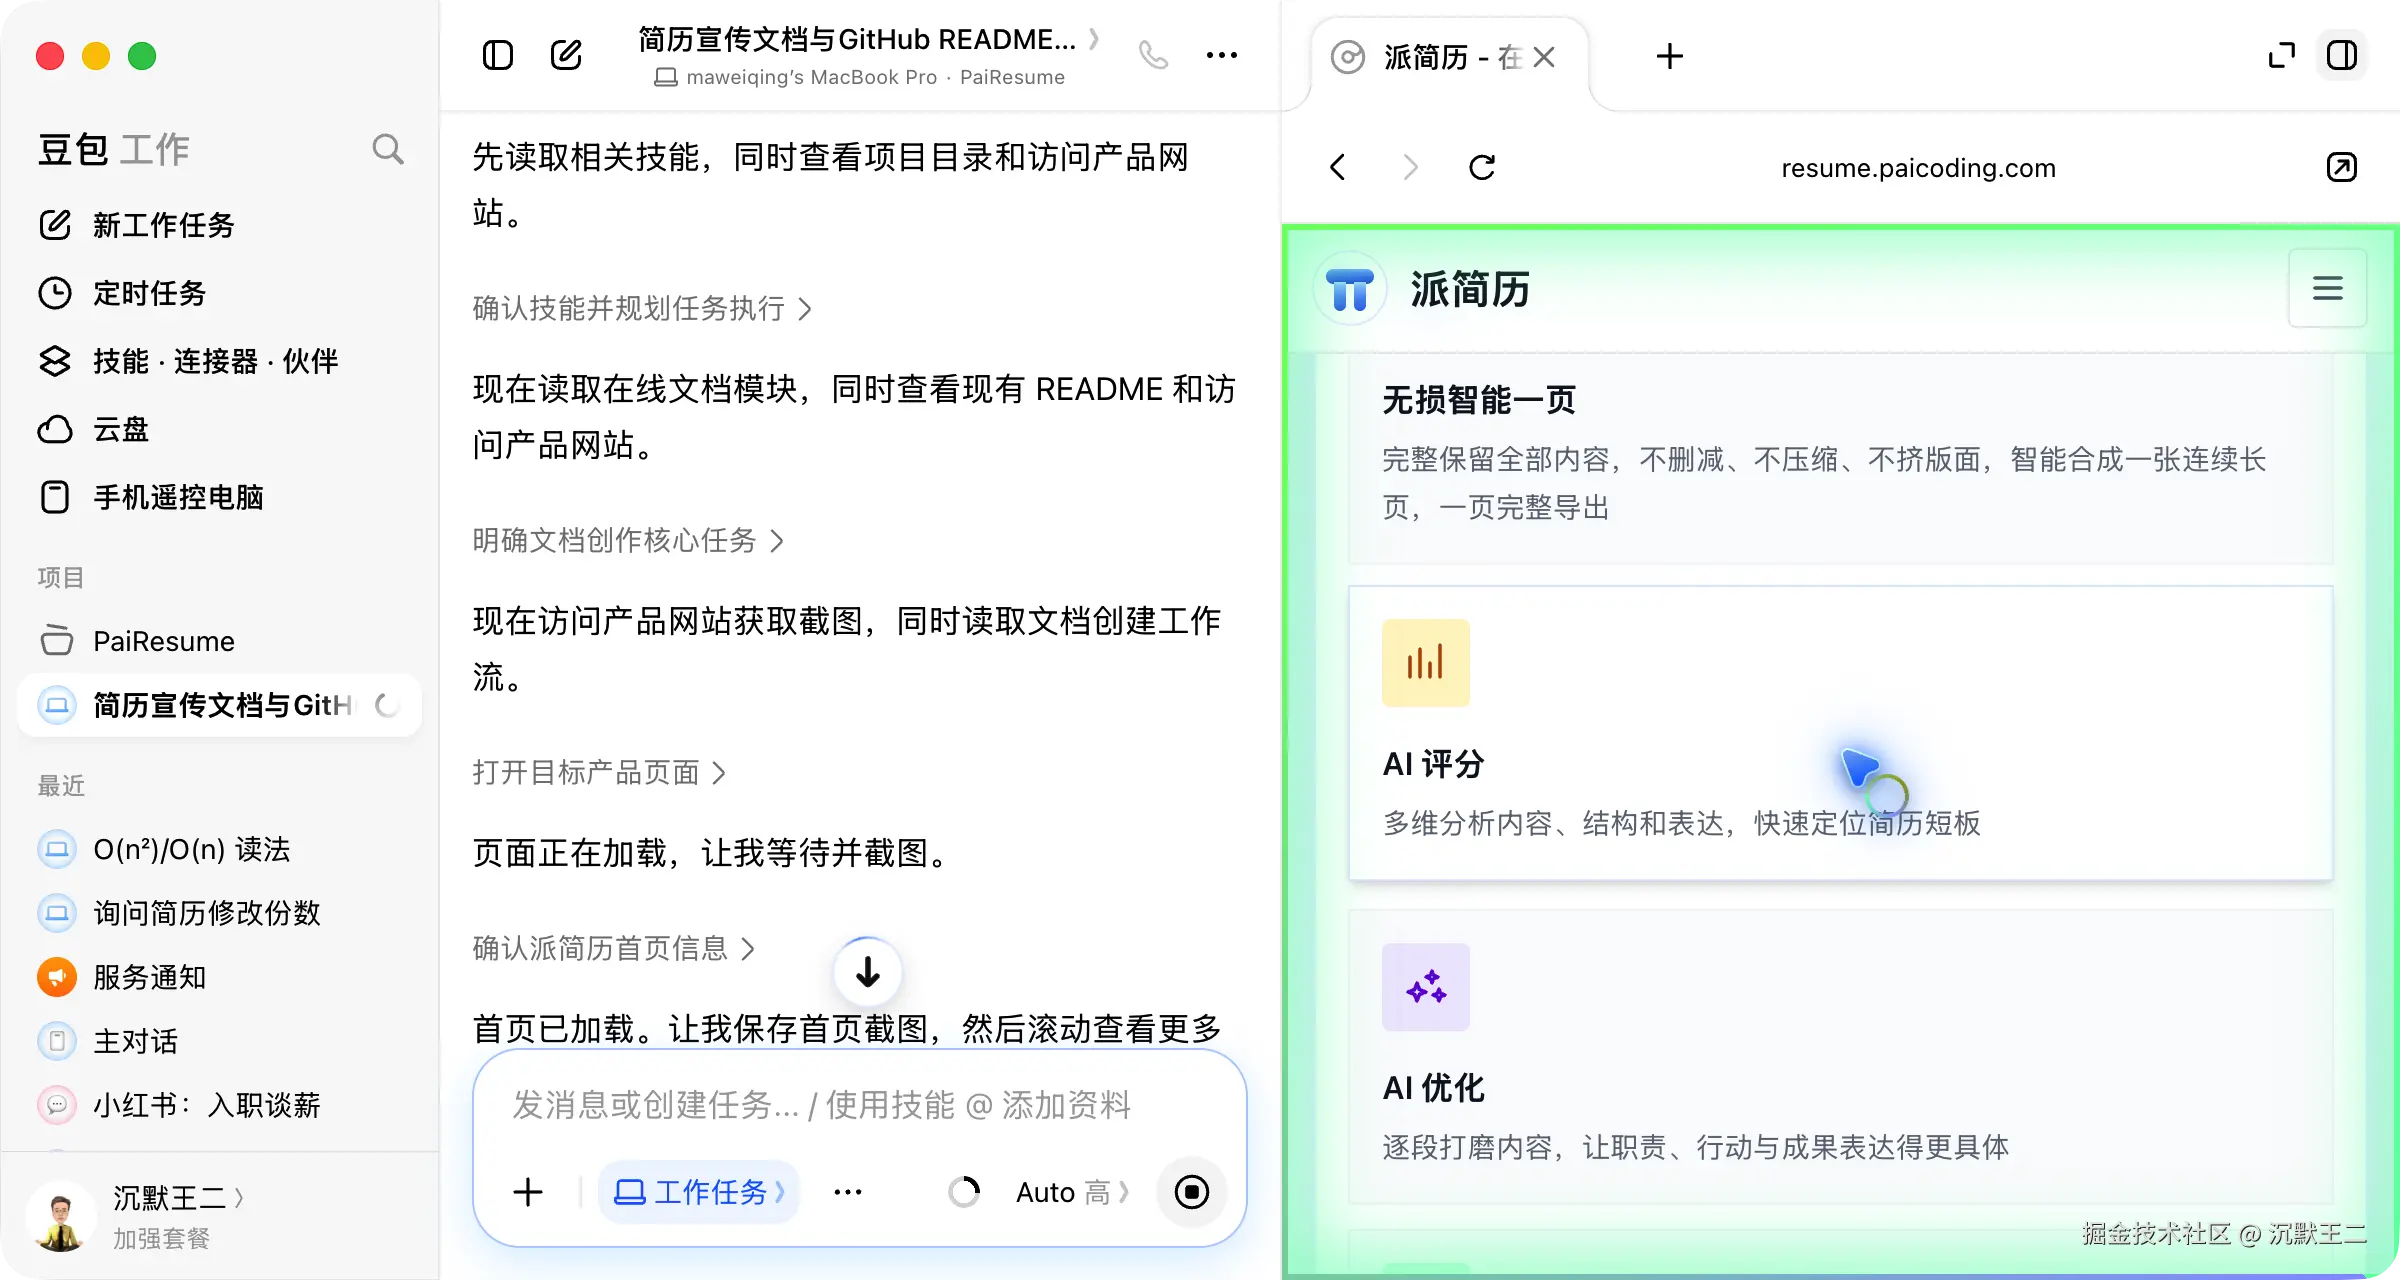Reload the resume.paicoding.com page
Viewport: 2400px width, 1280px height.
point(1482,167)
